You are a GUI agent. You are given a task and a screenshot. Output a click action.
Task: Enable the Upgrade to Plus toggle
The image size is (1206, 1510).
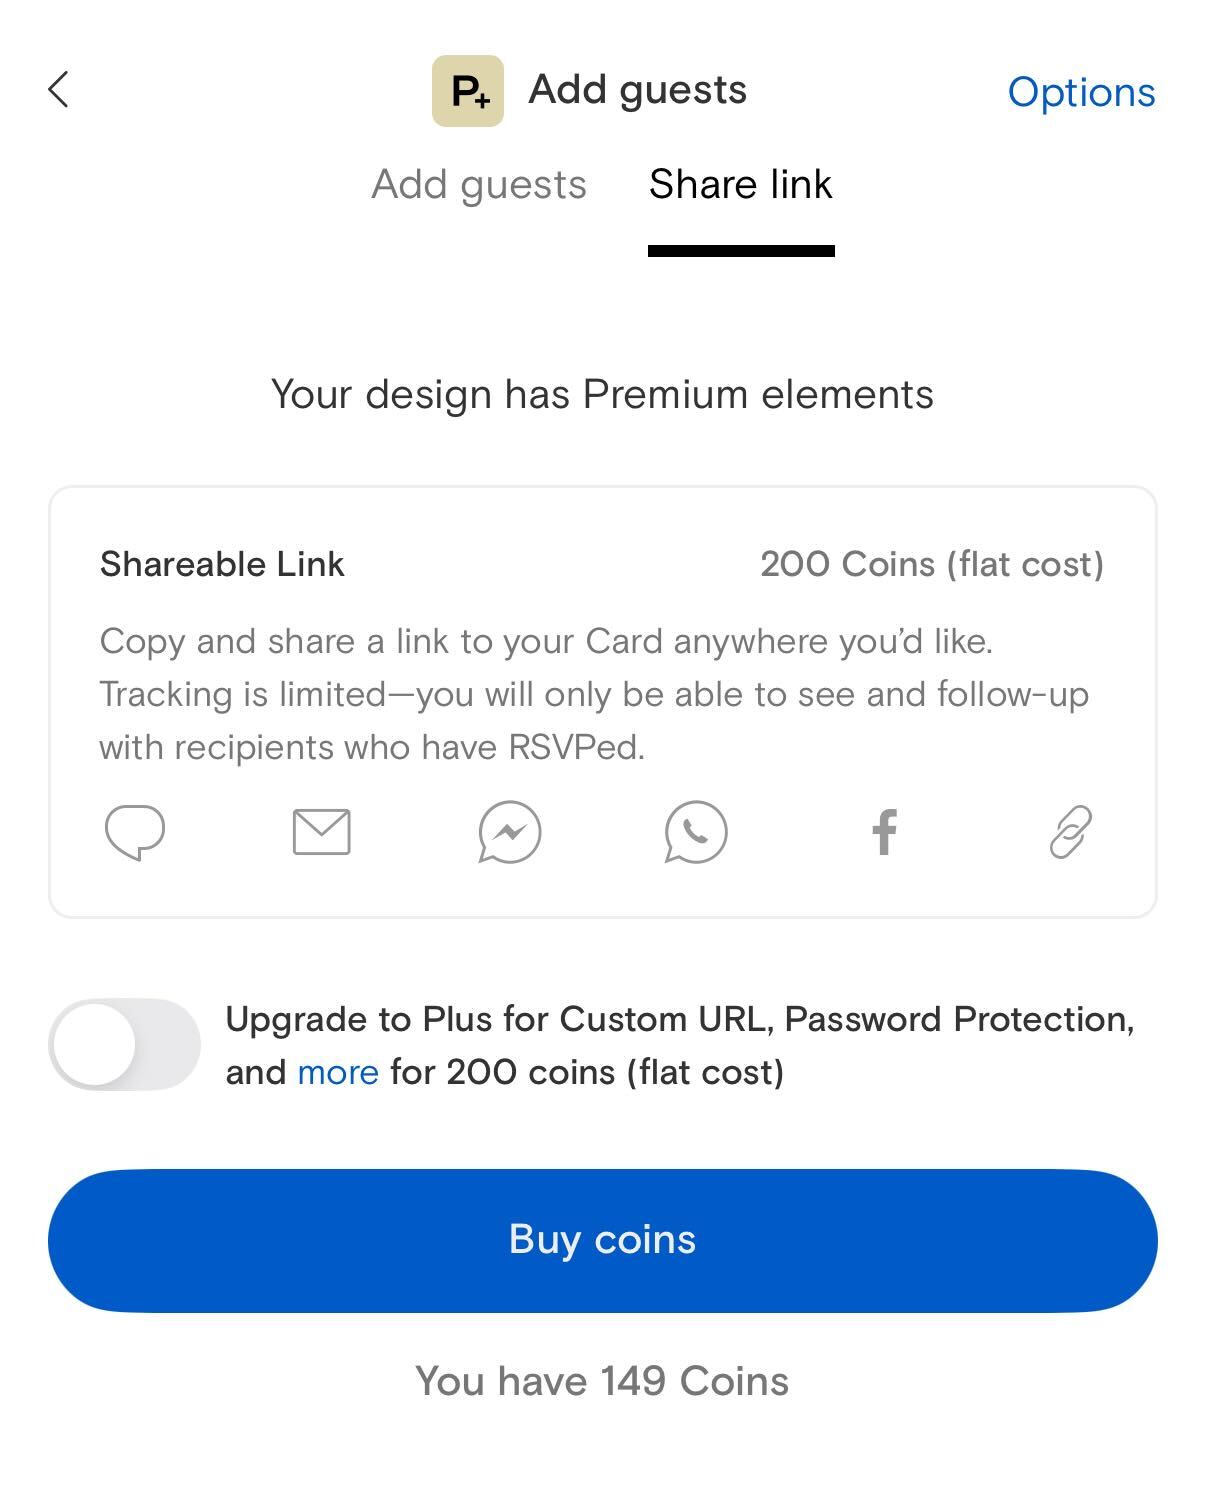[124, 1044]
